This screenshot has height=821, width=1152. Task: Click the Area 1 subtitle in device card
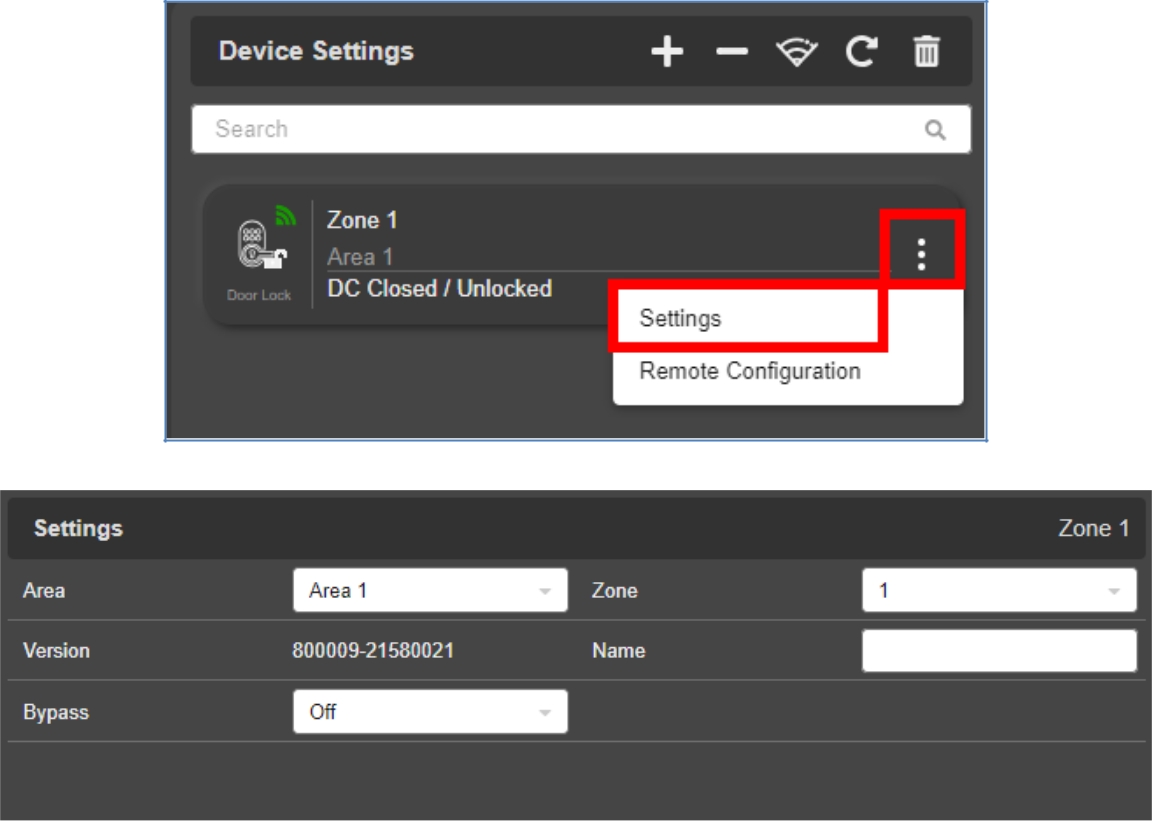(360, 257)
